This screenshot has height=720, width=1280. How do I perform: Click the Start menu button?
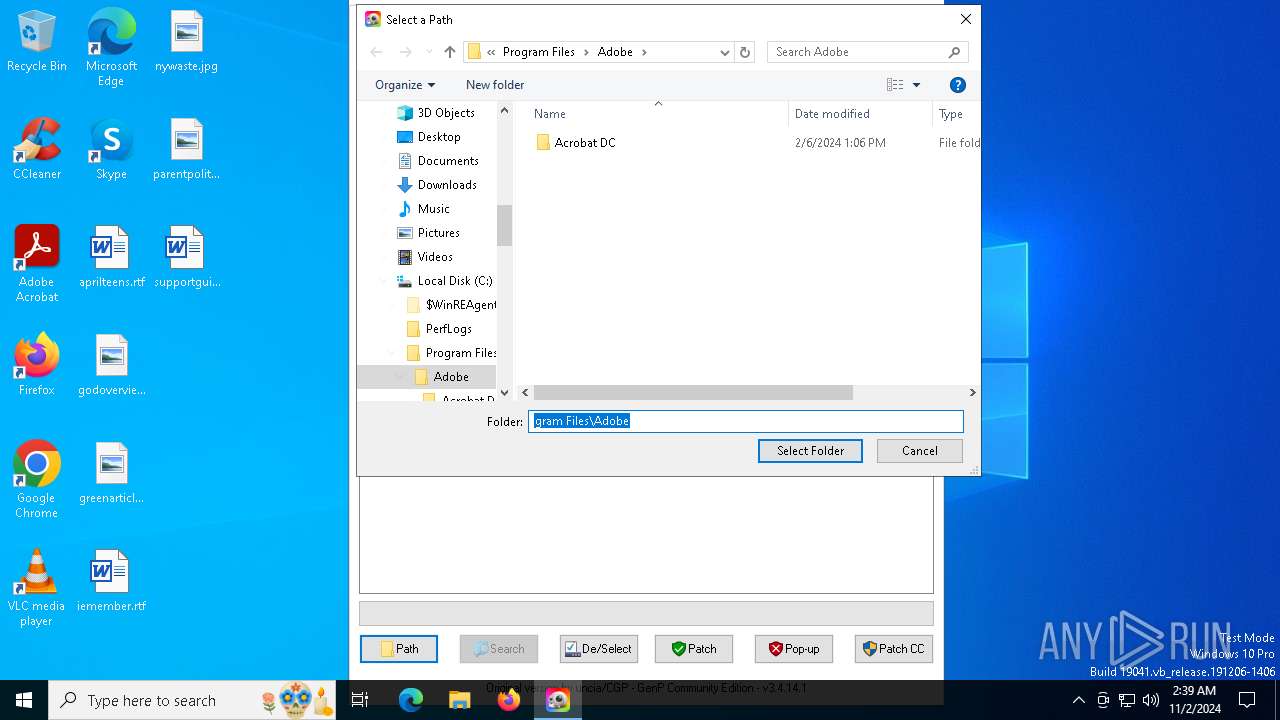coord(24,700)
